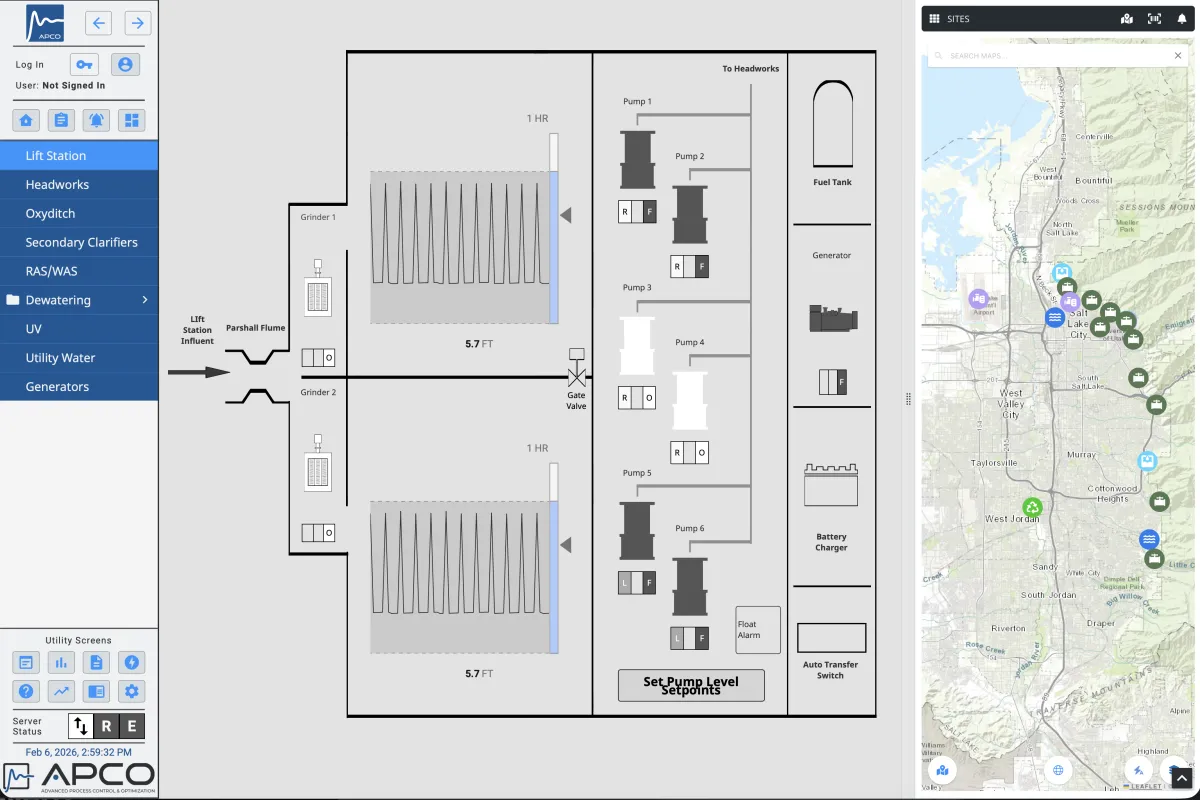Click the barcode scan icon in Sites header
The height and width of the screenshot is (800, 1200).
coord(1155,18)
